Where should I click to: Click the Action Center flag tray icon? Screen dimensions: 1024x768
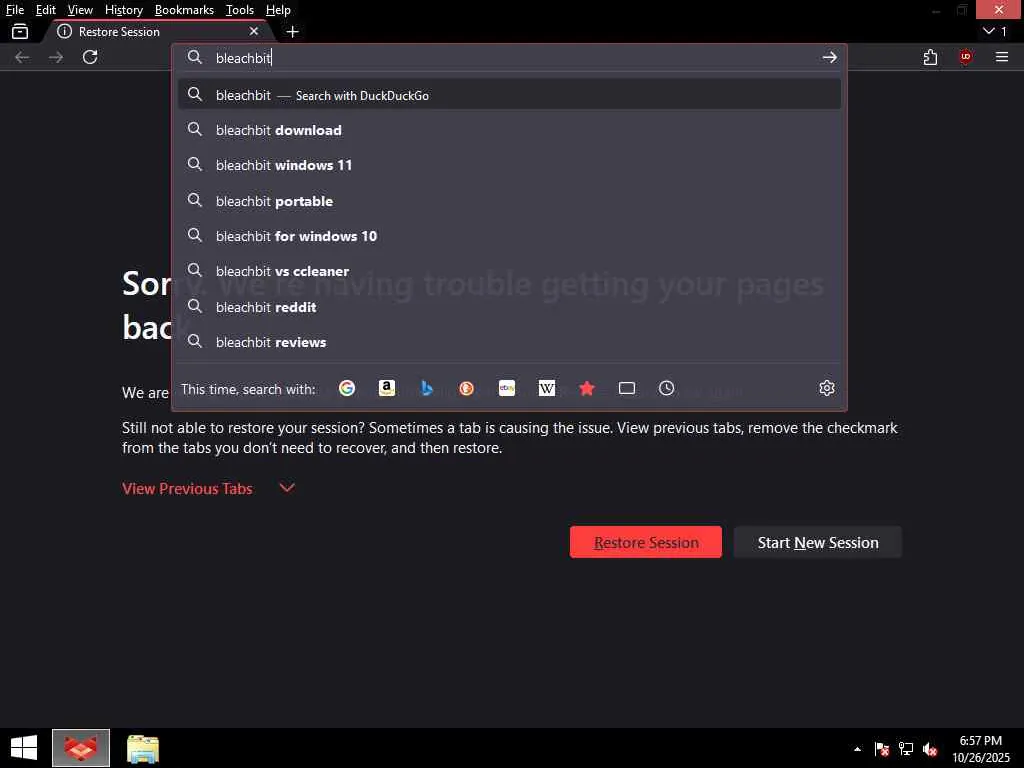[x=882, y=749]
